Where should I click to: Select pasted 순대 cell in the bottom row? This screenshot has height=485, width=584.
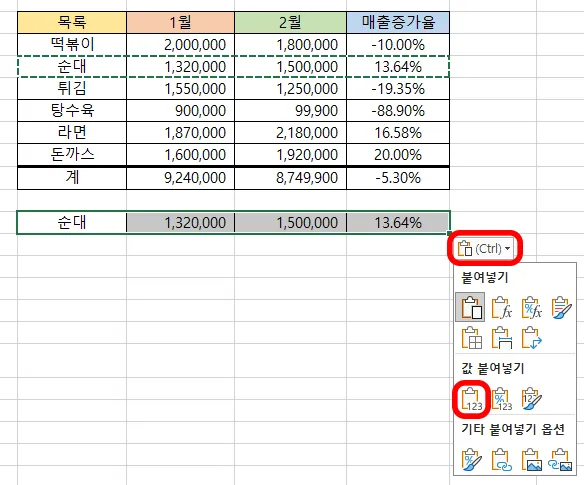coord(72,222)
